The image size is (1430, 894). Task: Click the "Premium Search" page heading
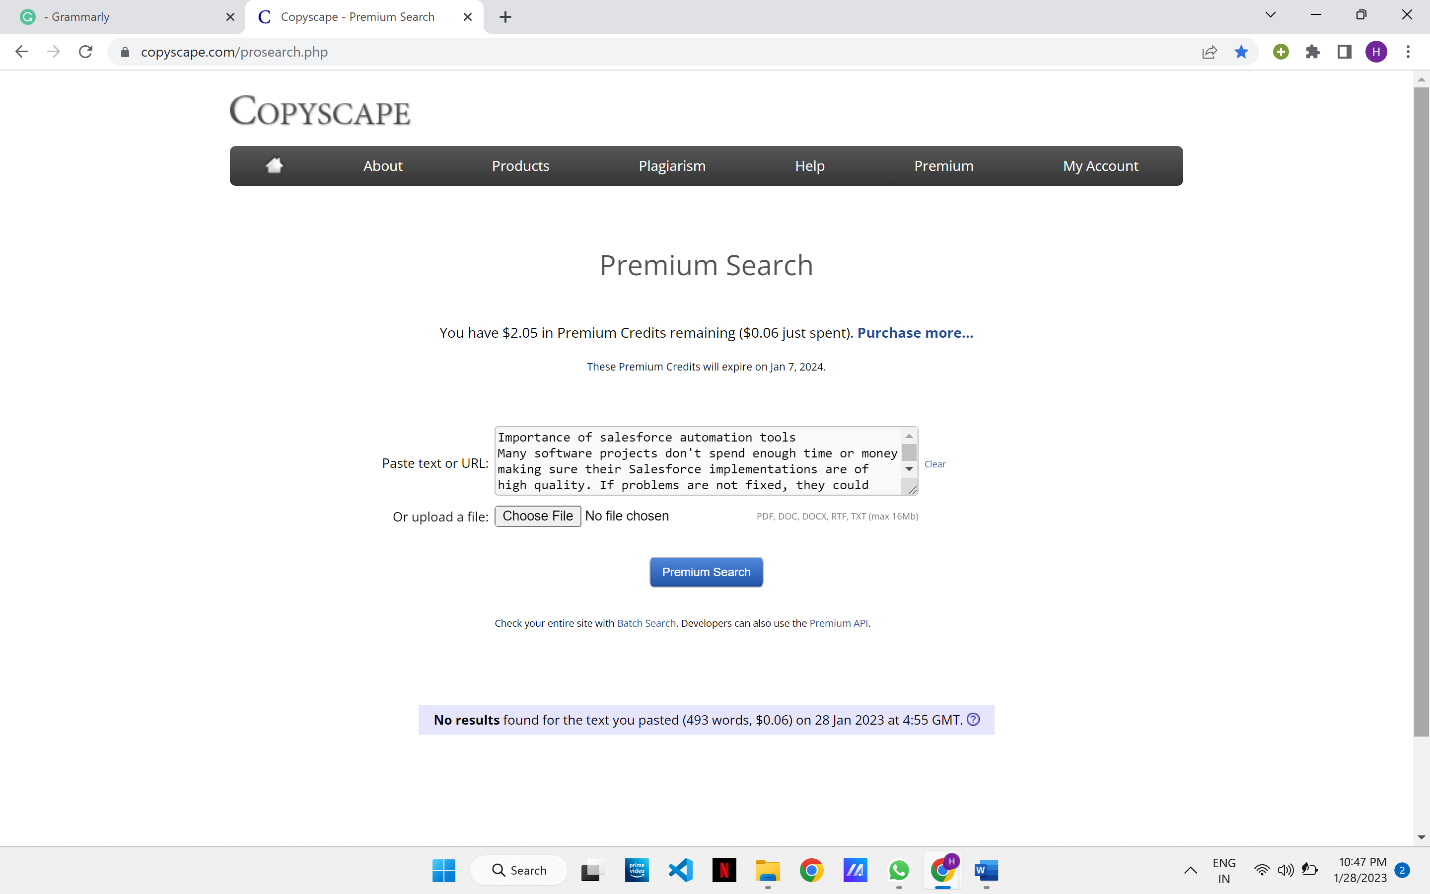[x=706, y=265]
